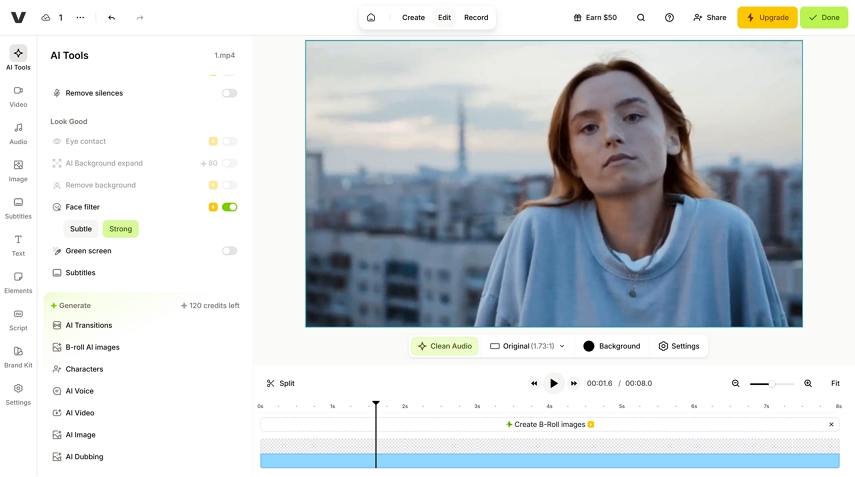The width and height of the screenshot is (855, 477).
Task: Open AI Transitions generator
Action: tap(82, 325)
